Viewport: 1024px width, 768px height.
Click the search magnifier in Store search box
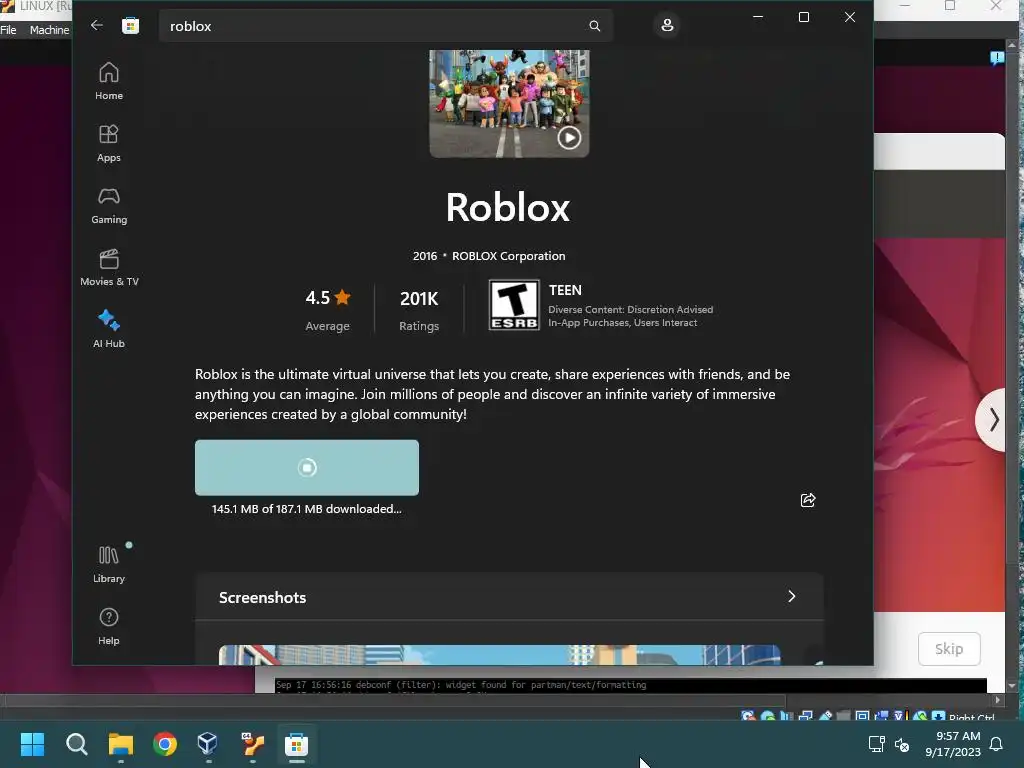[594, 25]
